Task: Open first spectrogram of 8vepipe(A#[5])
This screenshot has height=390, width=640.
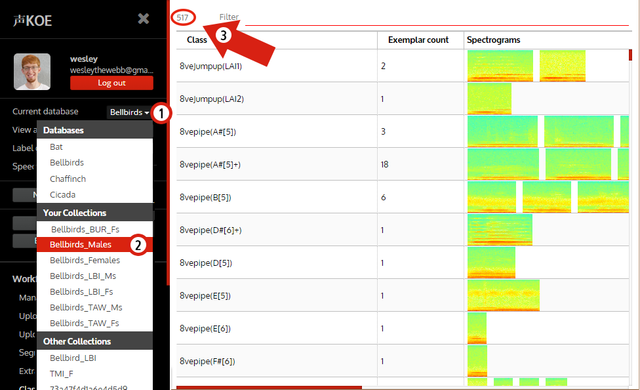Action: coord(502,131)
